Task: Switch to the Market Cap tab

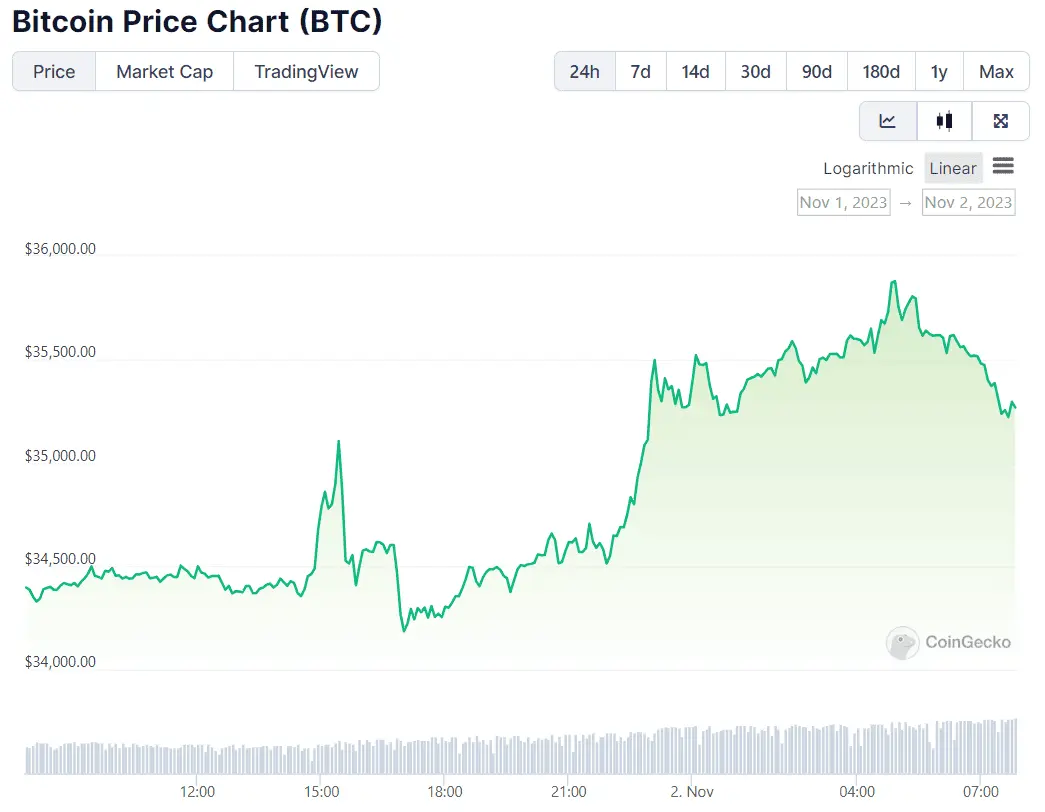Action: coord(163,71)
